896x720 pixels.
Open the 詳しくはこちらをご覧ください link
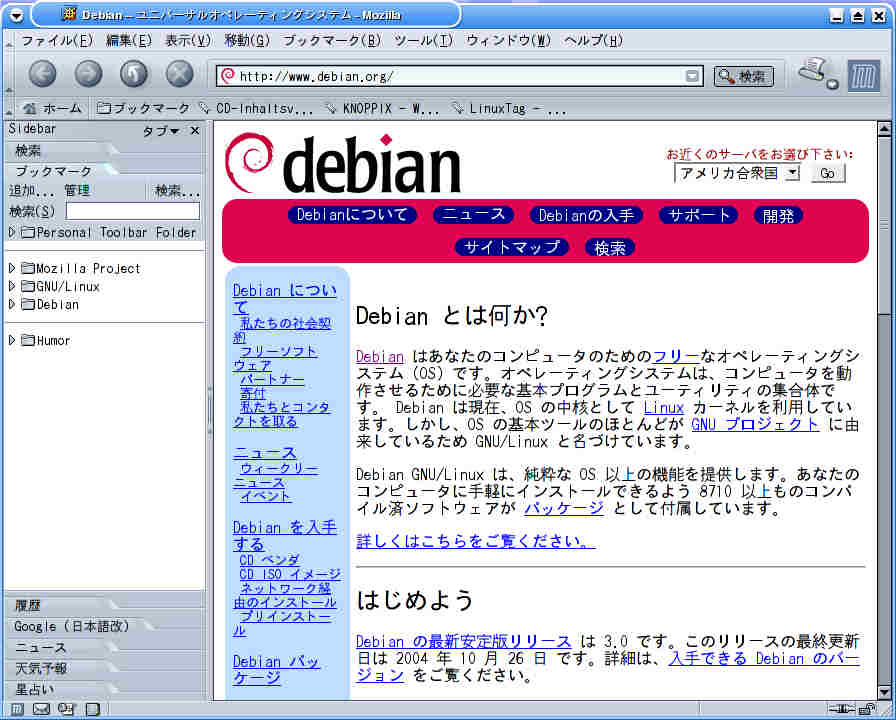475,541
